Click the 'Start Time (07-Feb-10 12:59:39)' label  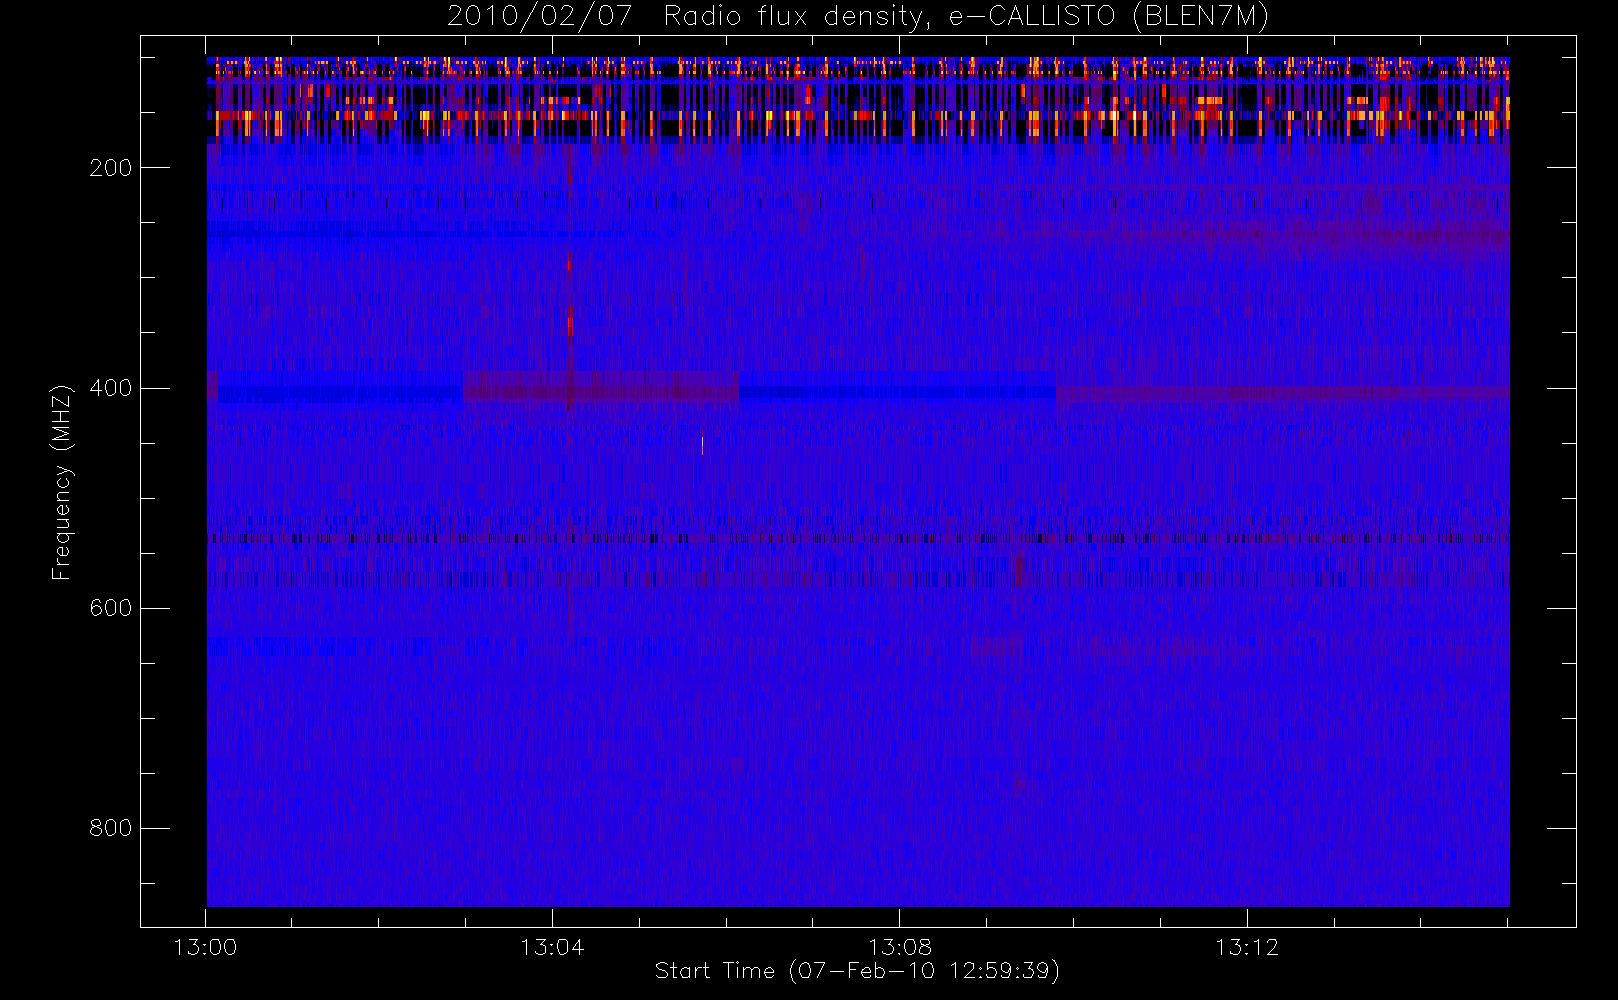(857, 971)
